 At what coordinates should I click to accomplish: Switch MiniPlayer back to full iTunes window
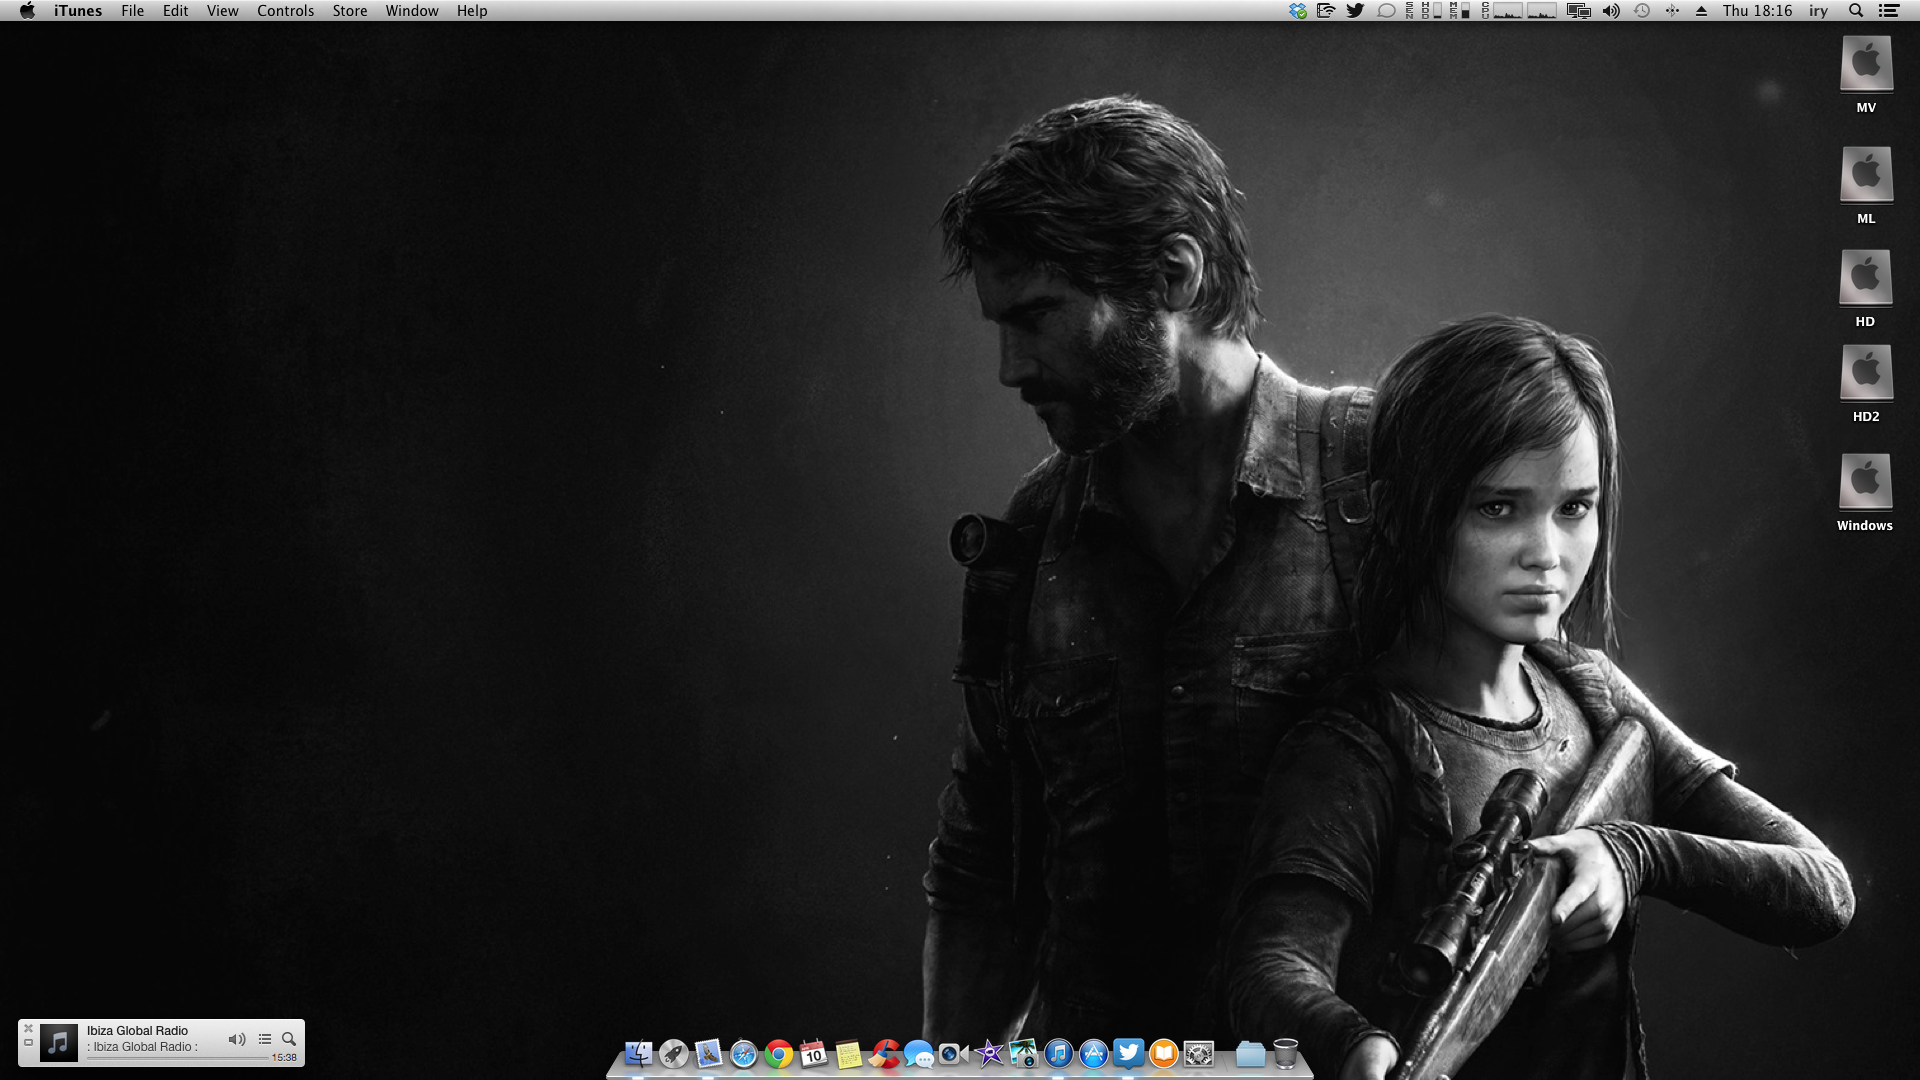28,1042
